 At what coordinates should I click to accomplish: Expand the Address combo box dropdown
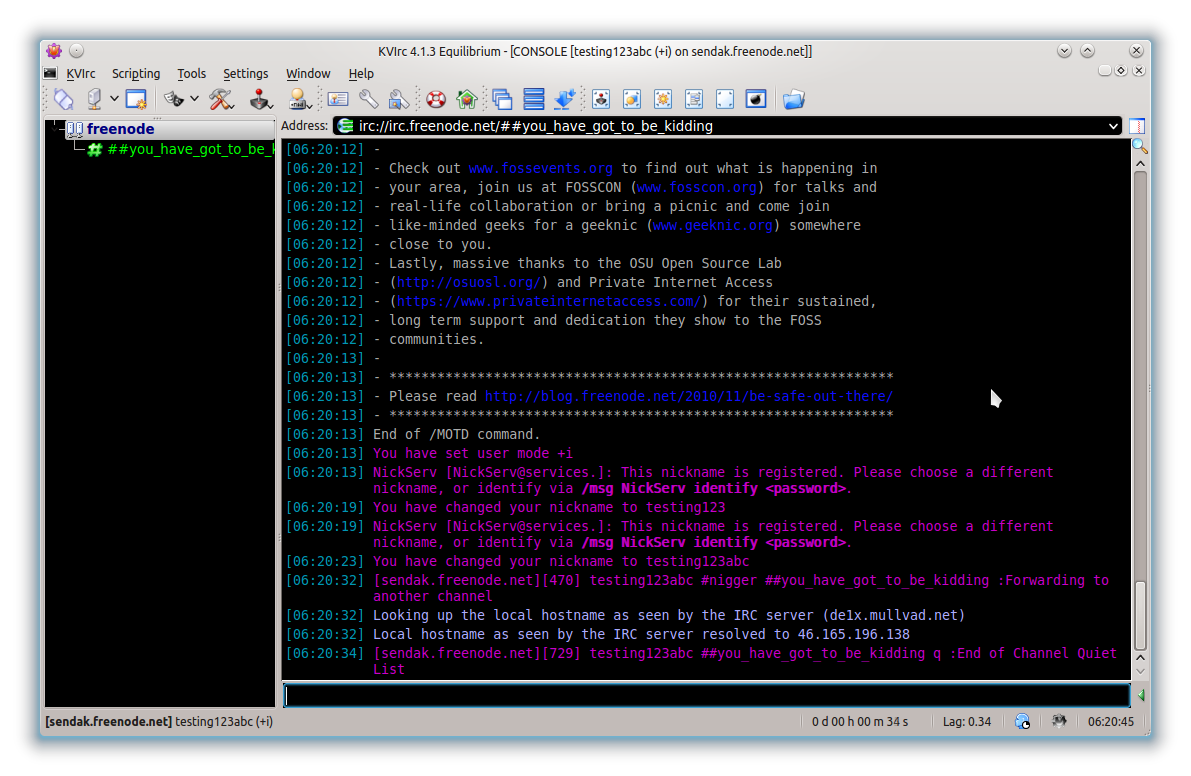[x=1114, y=126]
